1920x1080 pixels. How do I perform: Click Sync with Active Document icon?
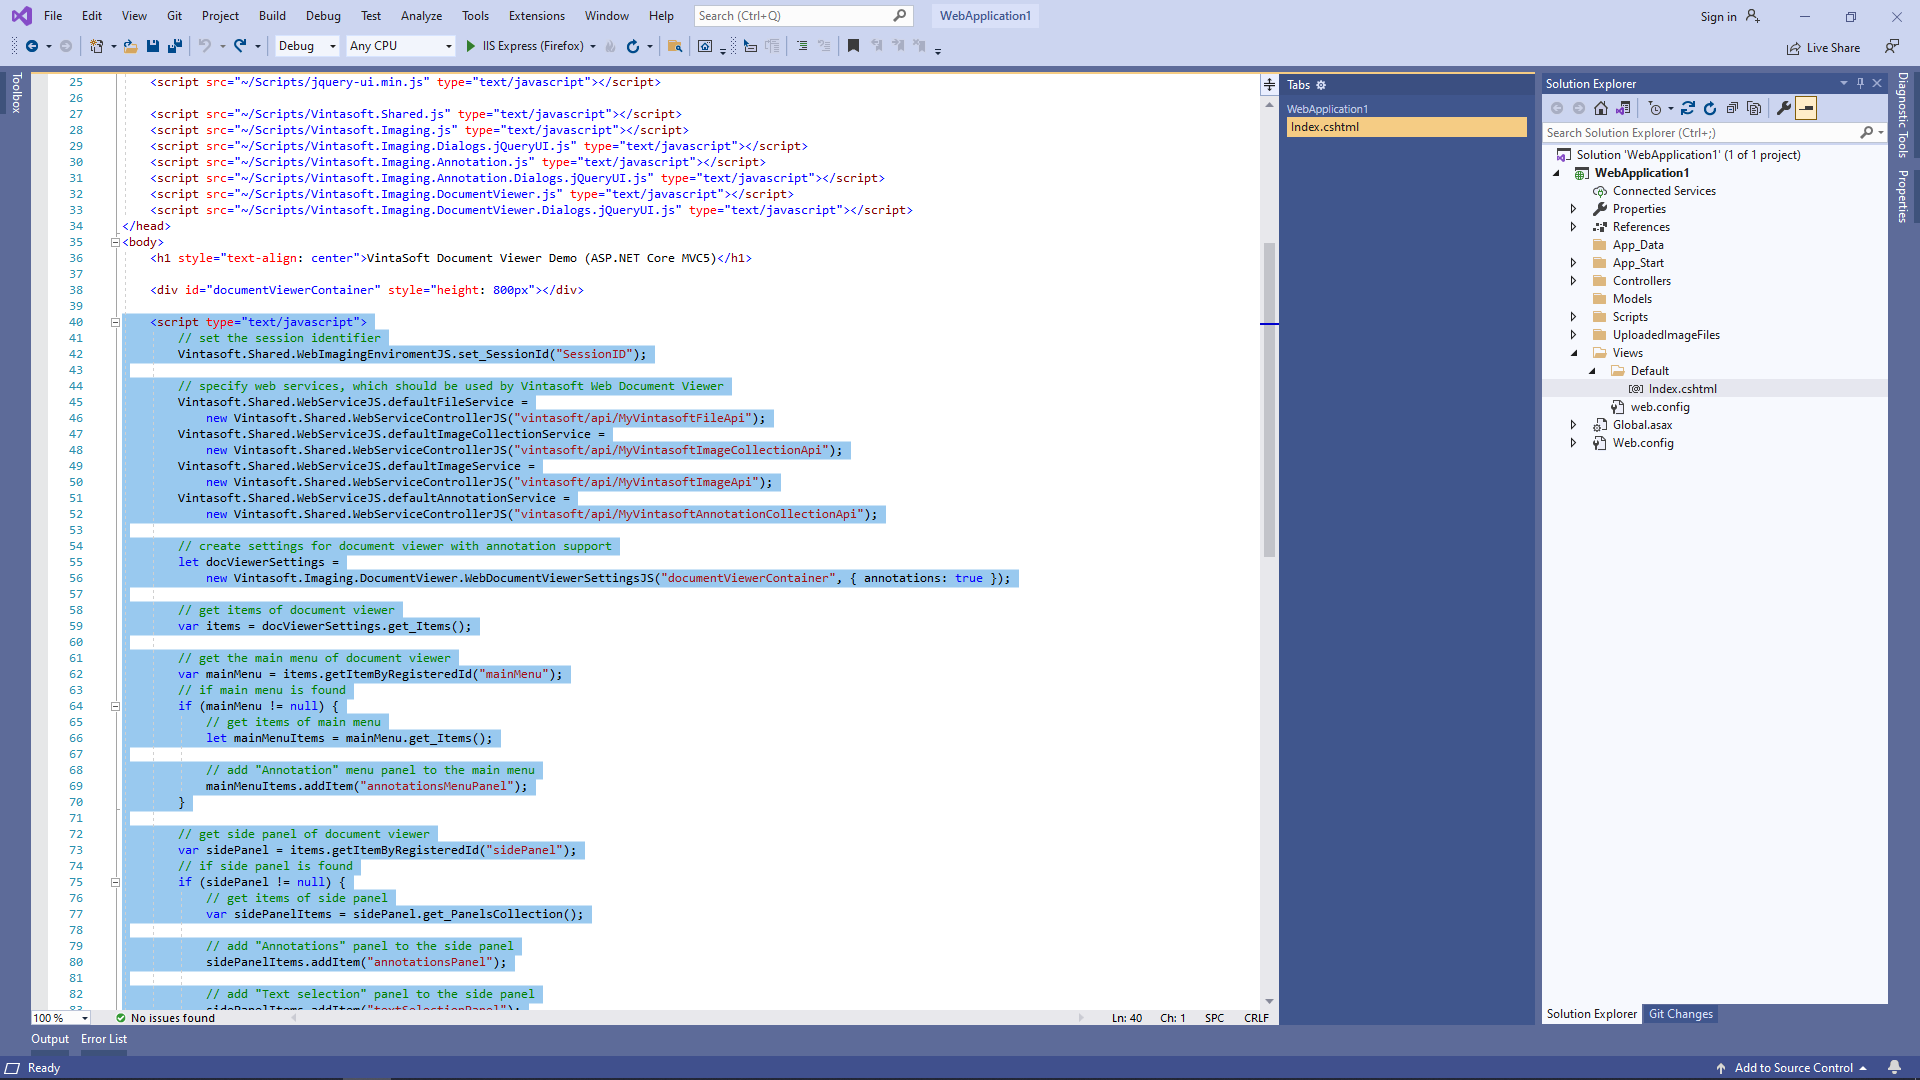tap(1688, 108)
